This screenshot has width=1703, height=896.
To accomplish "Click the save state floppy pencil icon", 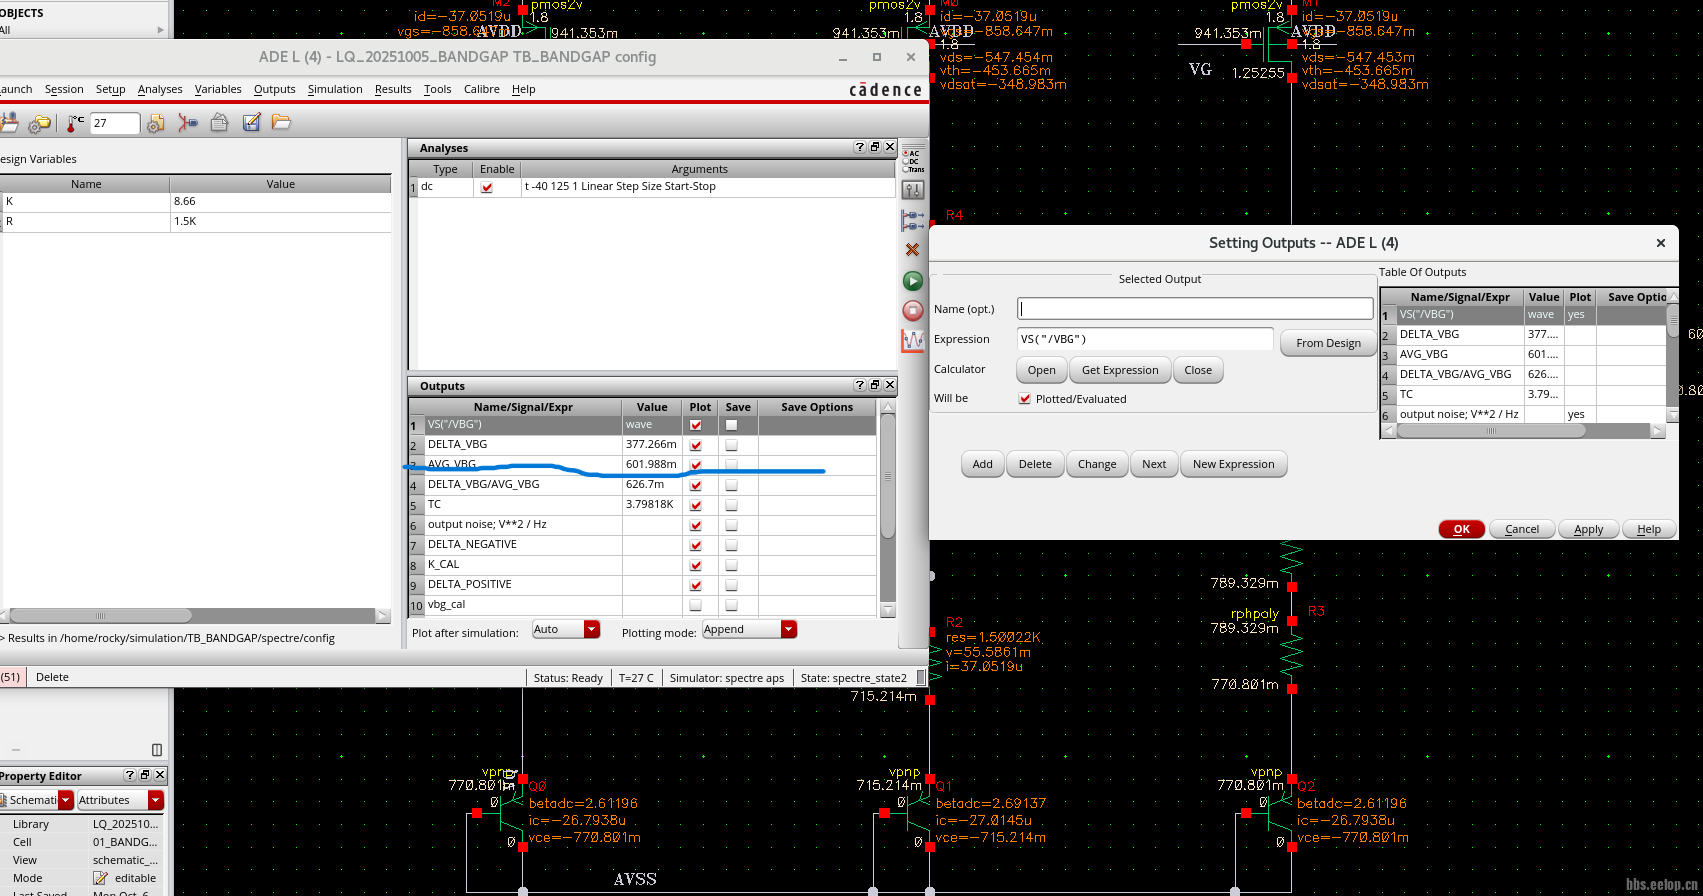I will click(251, 122).
